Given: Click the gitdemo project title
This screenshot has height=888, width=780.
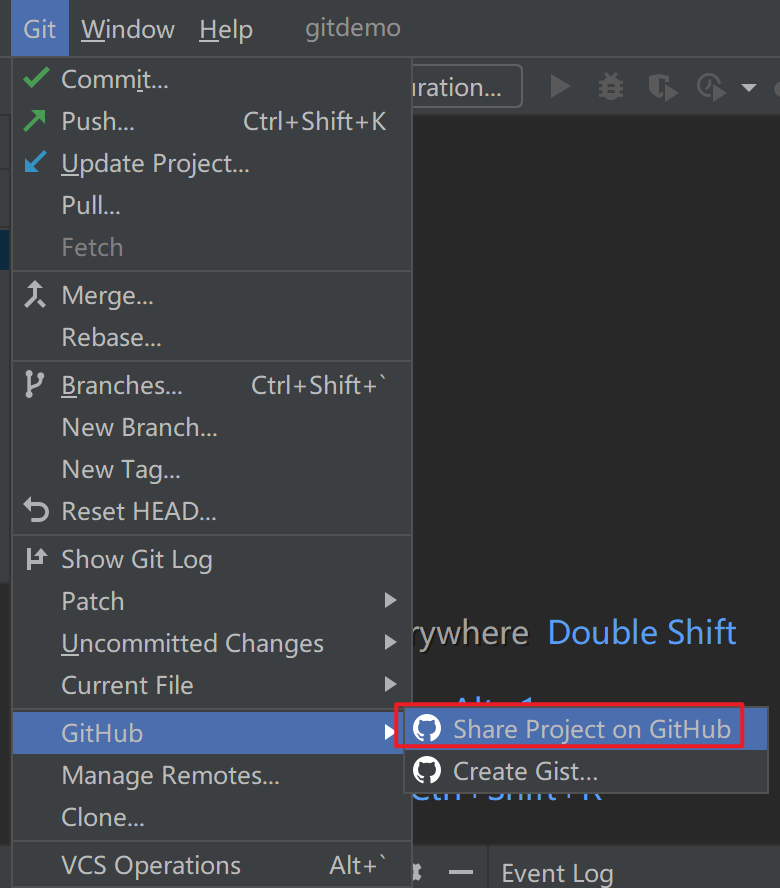Looking at the screenshot, I should [x=353, y=28].
